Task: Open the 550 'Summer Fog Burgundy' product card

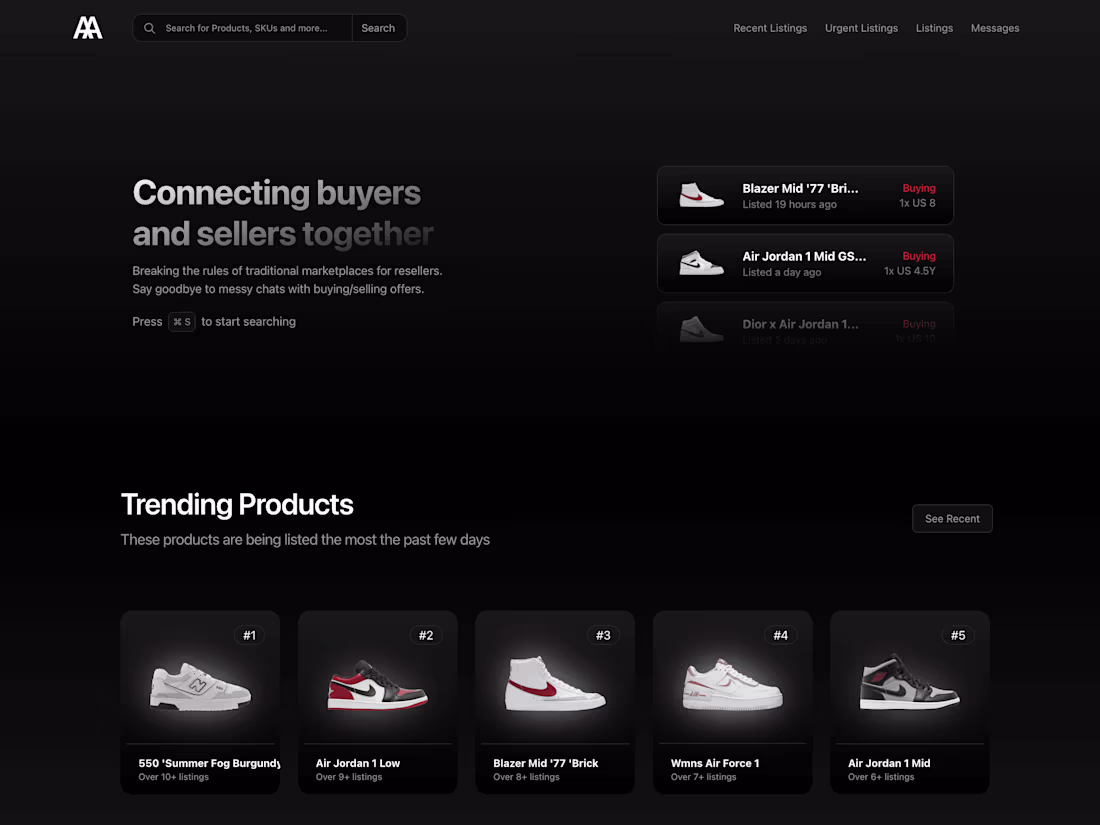Action: [200, 700]
